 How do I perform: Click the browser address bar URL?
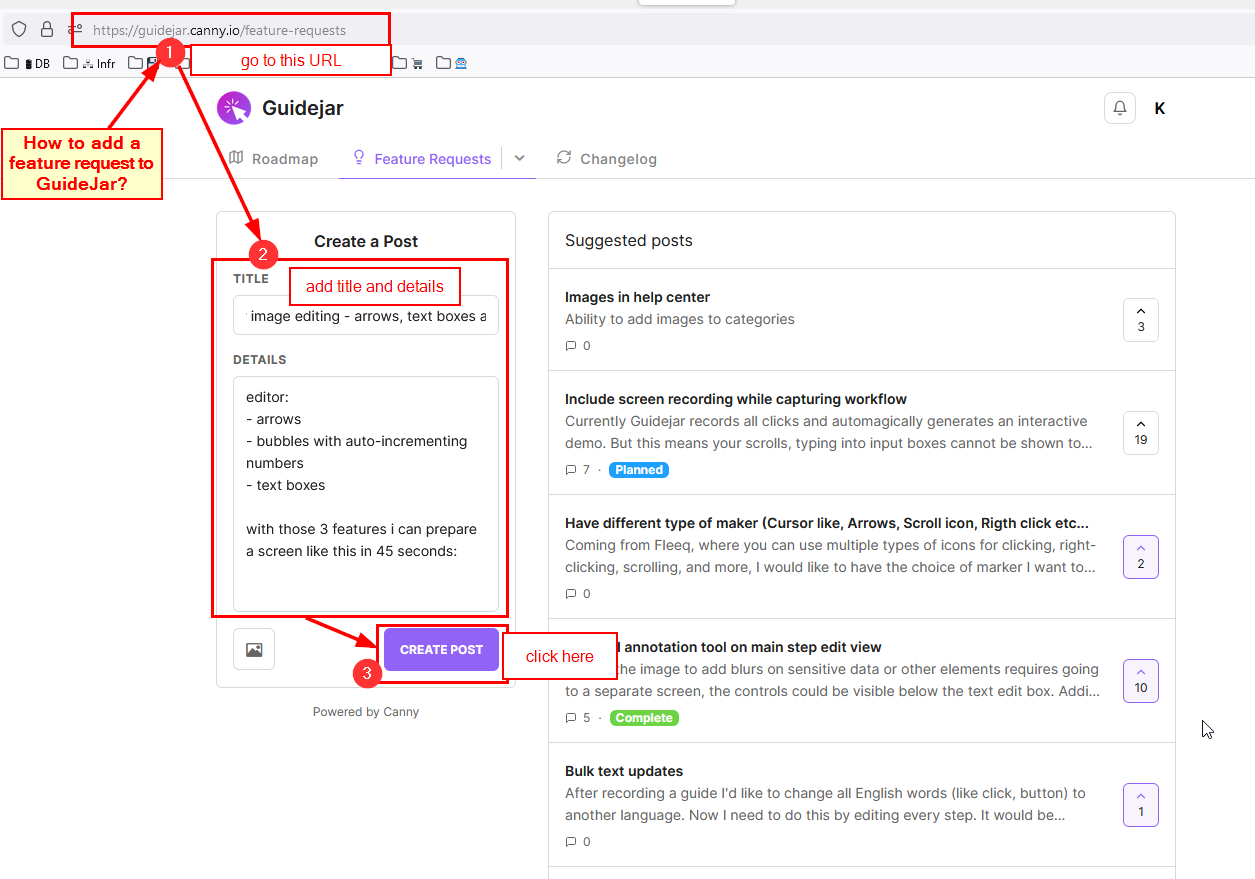219,31
